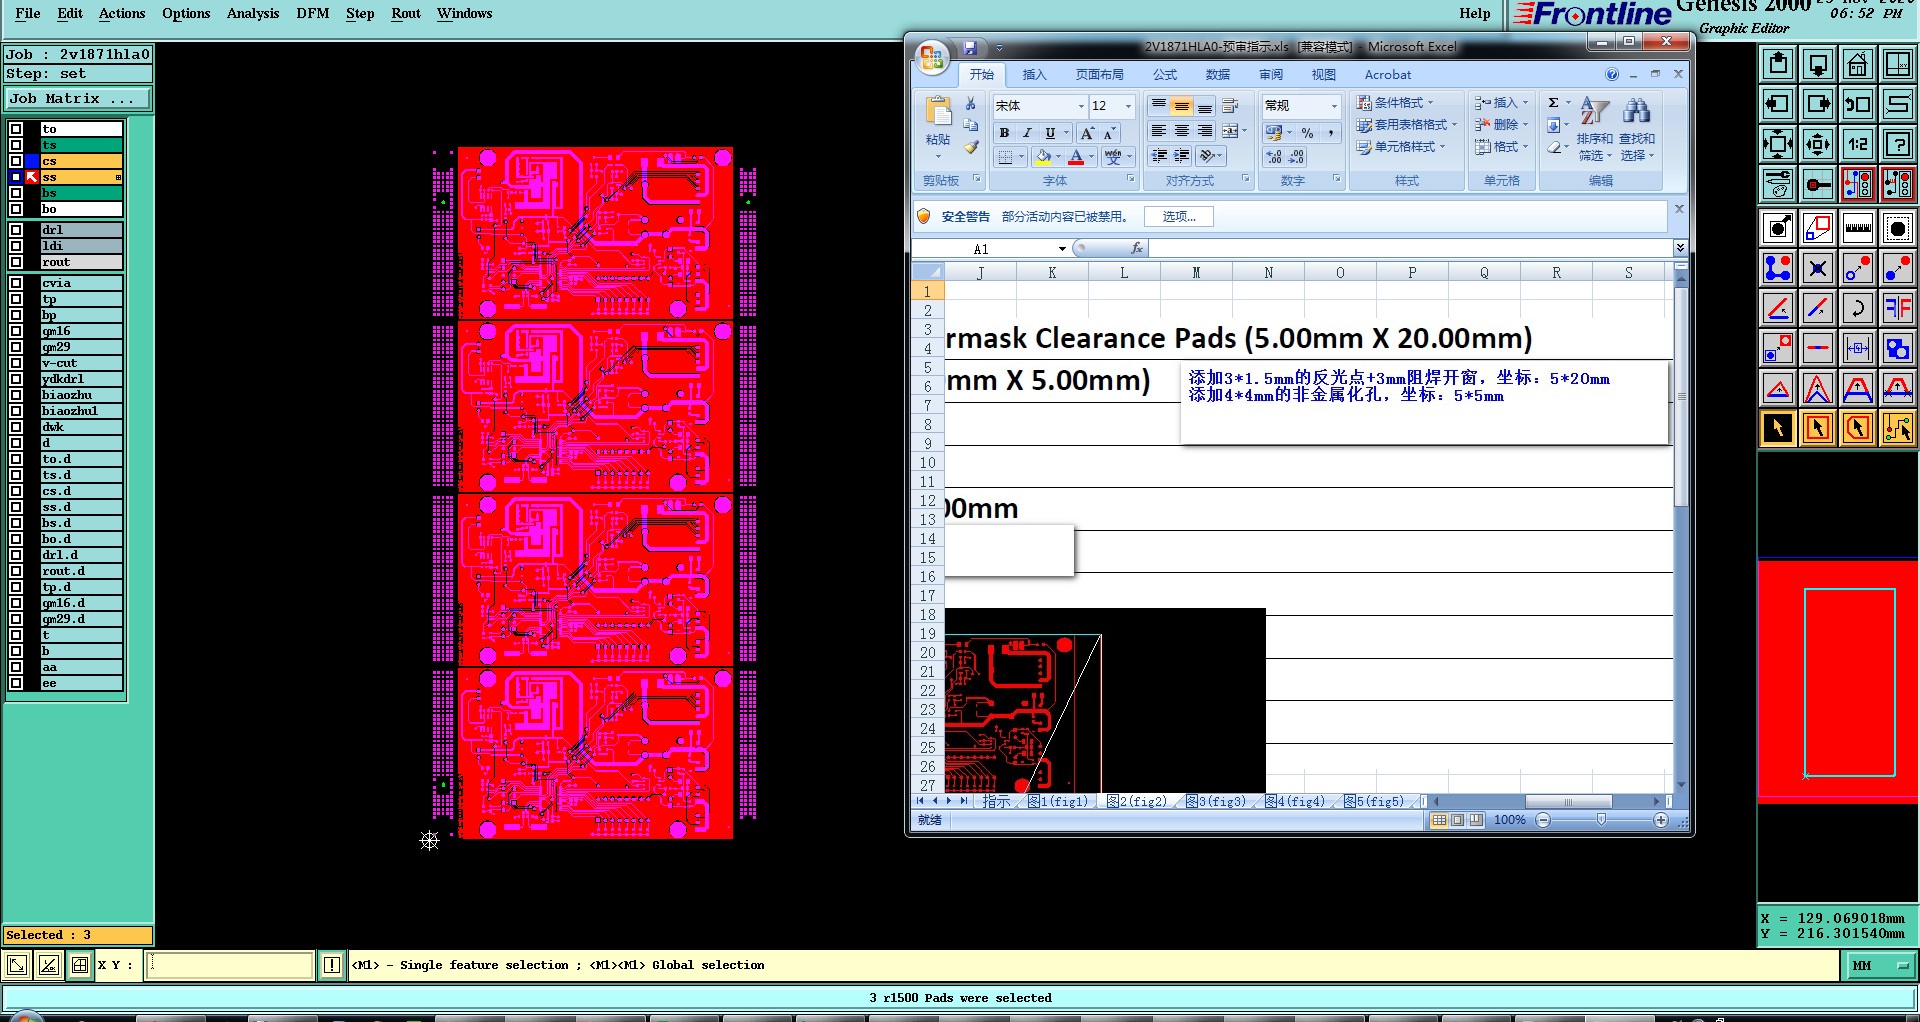
Task: Open the Rout menu in Genesis
Action: coord(406,13)
